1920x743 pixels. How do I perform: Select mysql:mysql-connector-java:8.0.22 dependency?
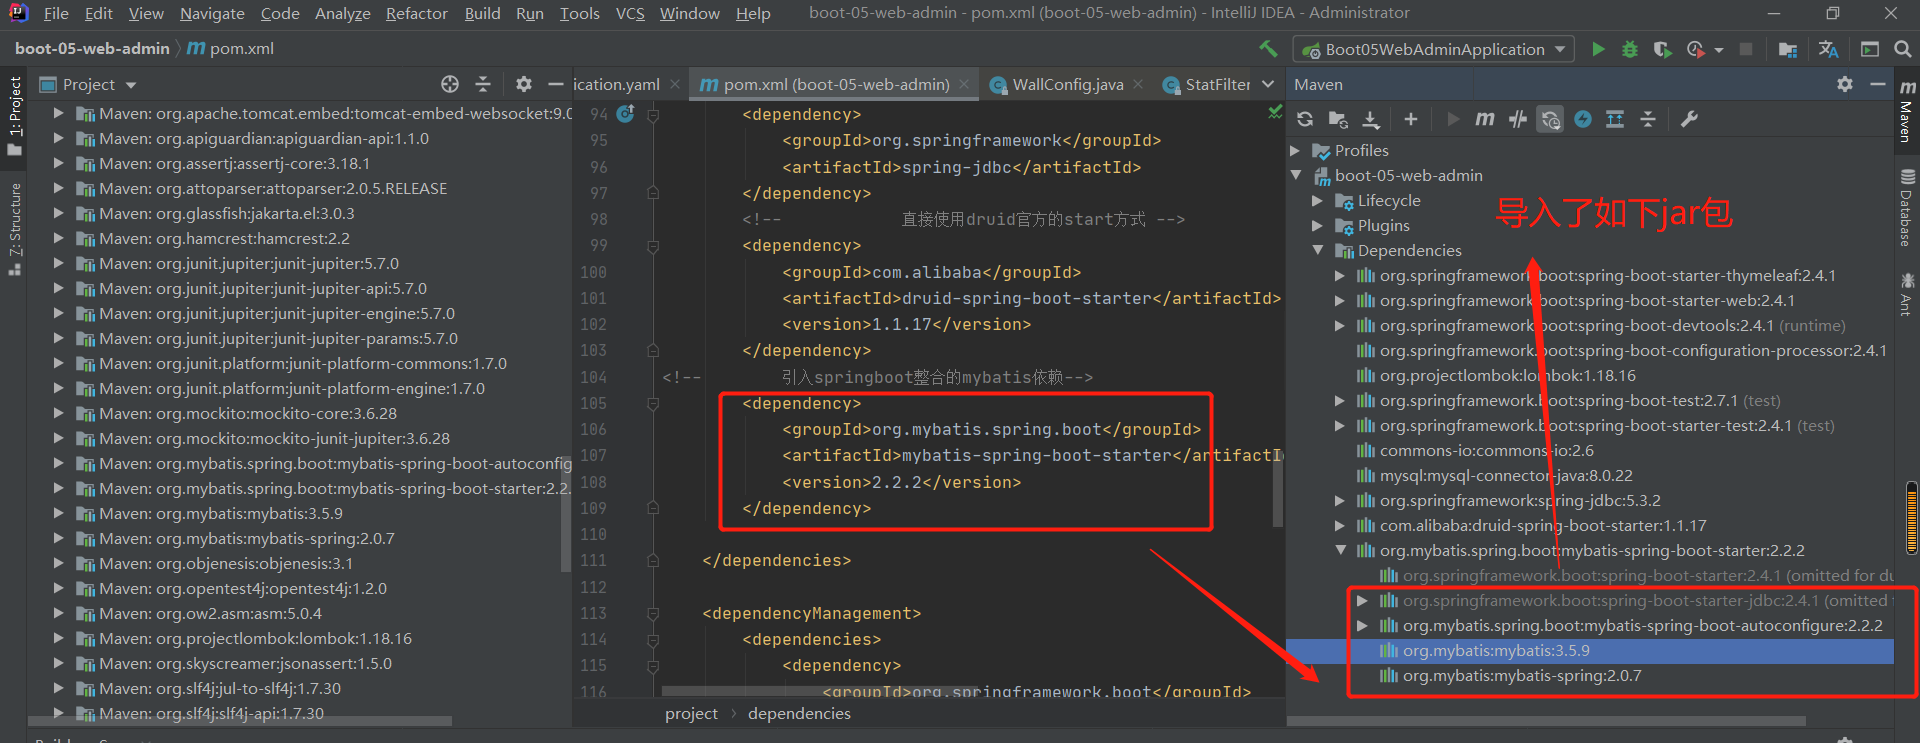pos(1506,476)
